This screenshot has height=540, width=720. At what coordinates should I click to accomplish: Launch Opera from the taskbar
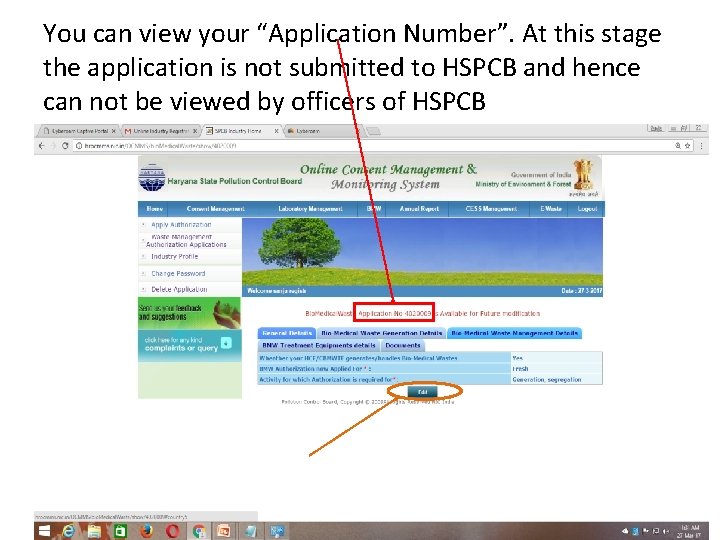[x=173, y=531]
